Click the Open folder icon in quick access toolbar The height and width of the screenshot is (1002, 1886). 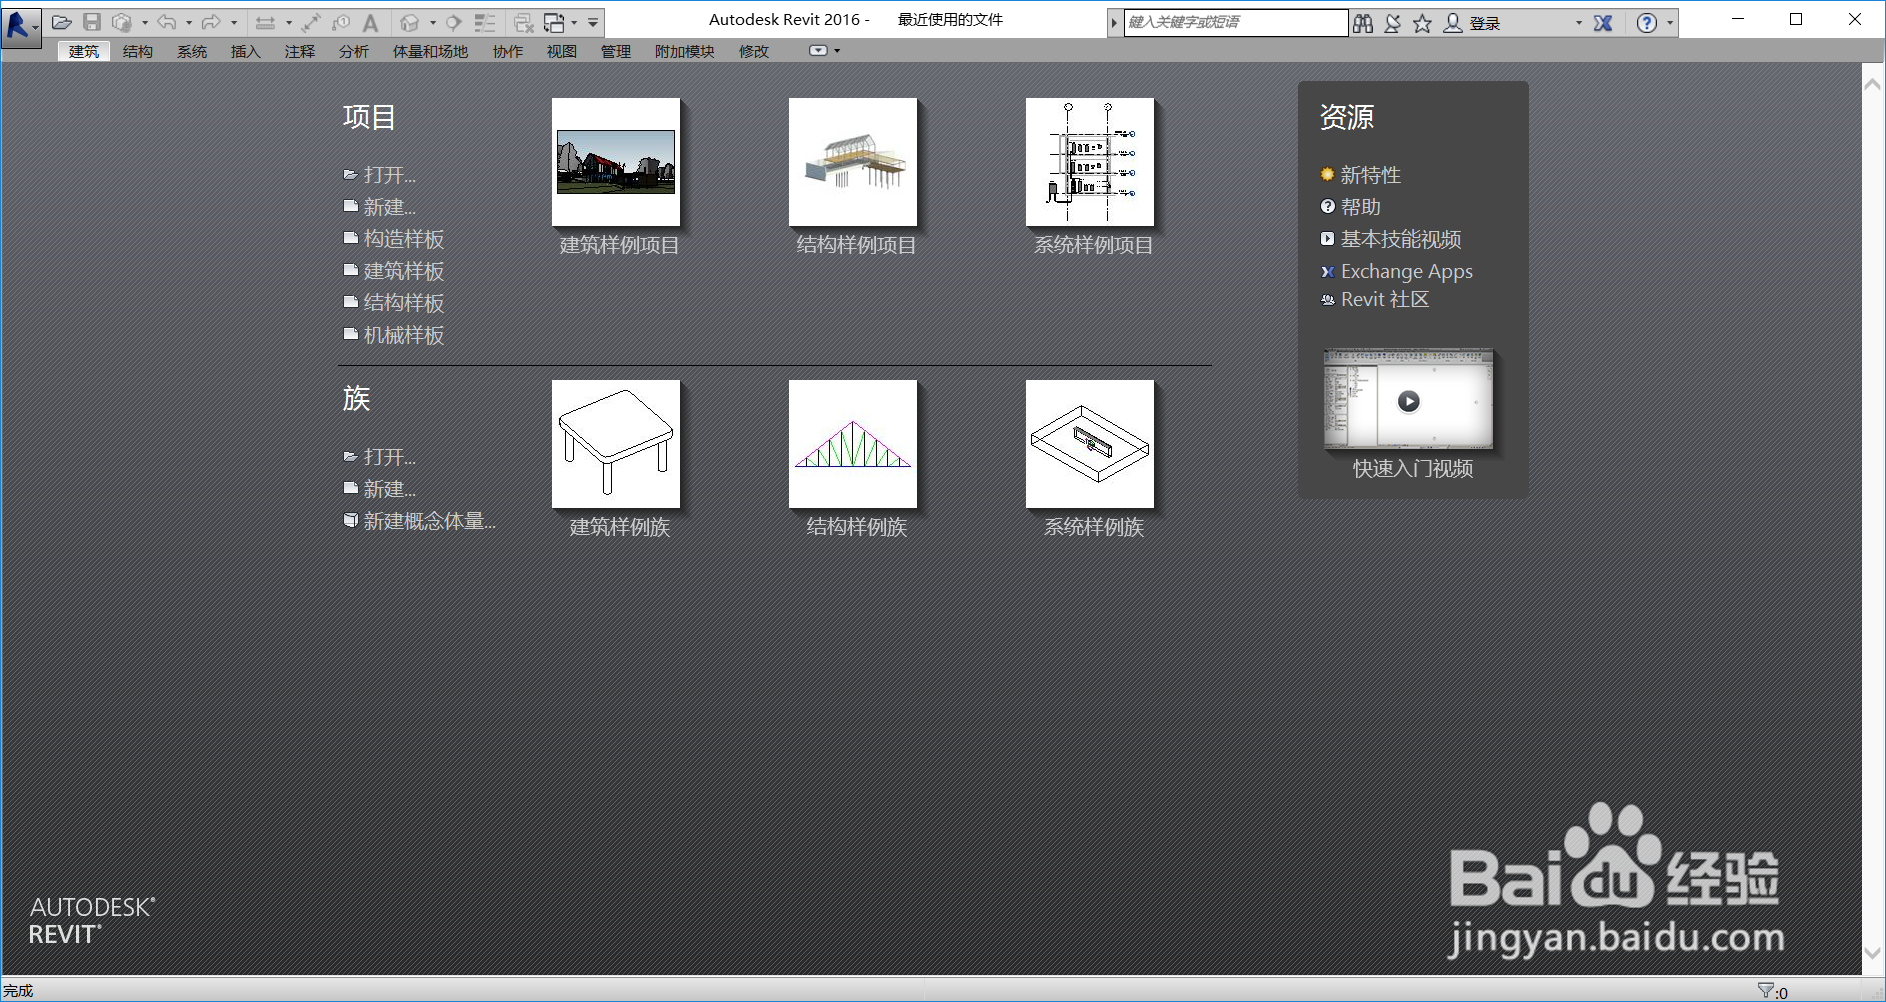tap(62, 22)
